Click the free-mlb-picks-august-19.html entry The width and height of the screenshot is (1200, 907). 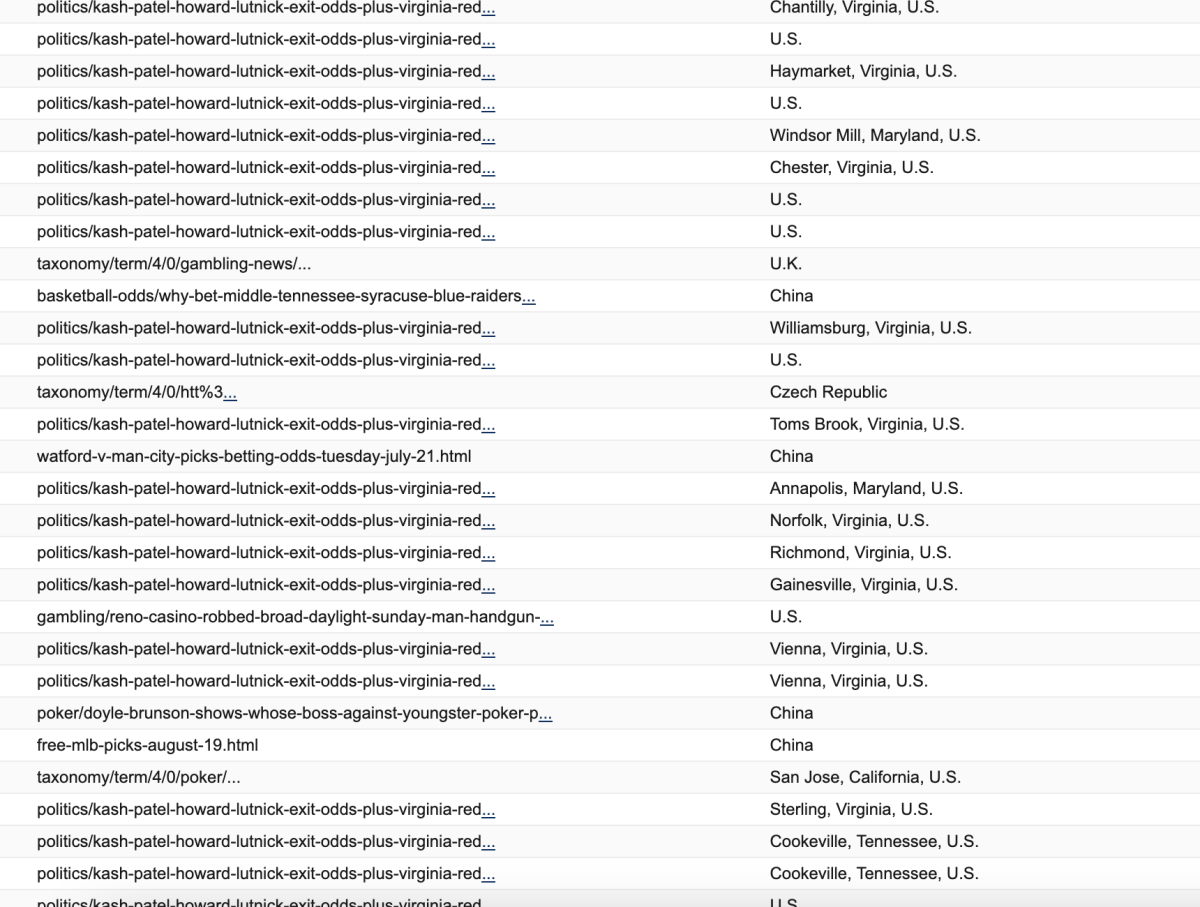(147, 746)
